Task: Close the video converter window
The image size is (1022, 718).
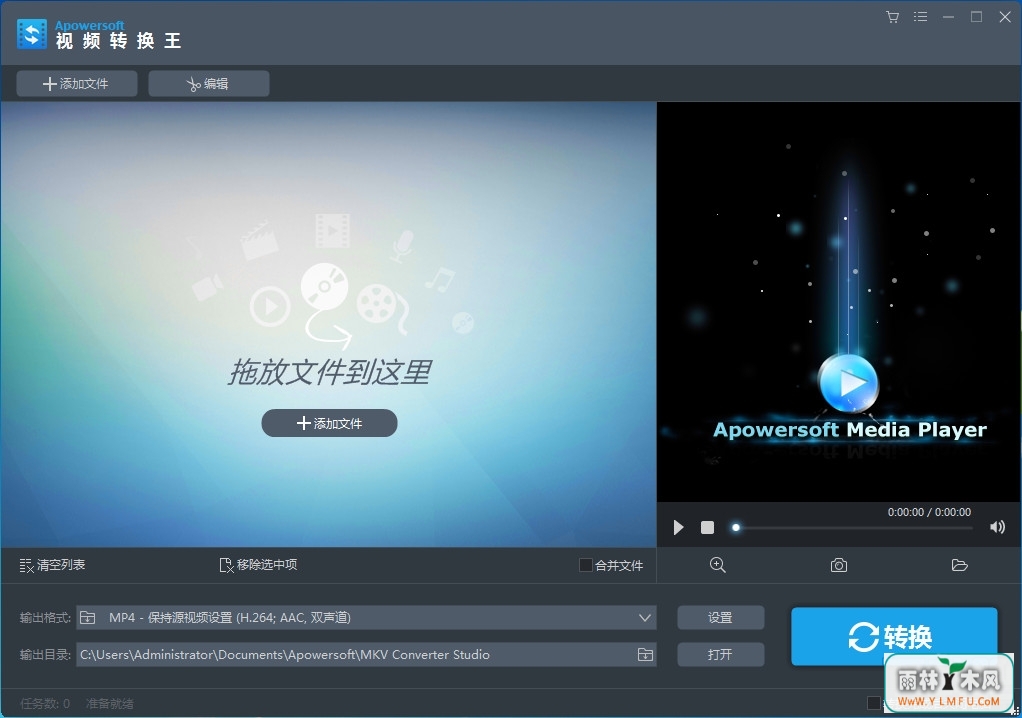Action: [x=1005, y=17]
